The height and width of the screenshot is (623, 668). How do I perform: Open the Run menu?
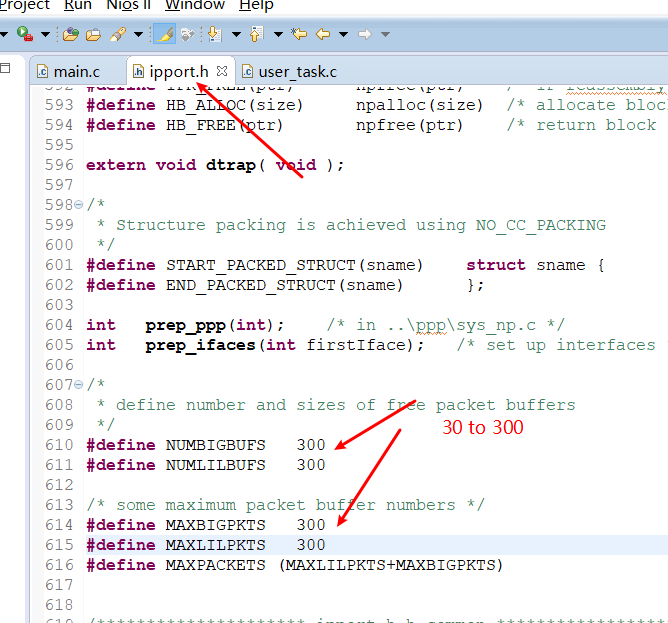tap(78, 5)
